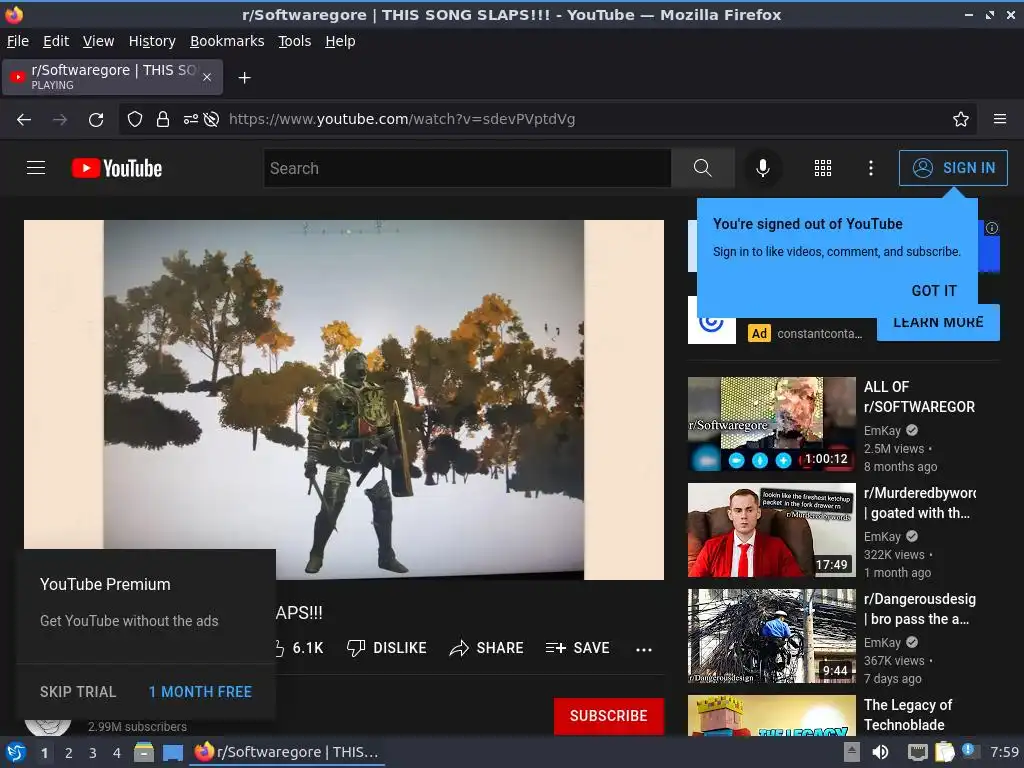View site security padlock info
Viewport: 1024px width, 768px height.
163,120
